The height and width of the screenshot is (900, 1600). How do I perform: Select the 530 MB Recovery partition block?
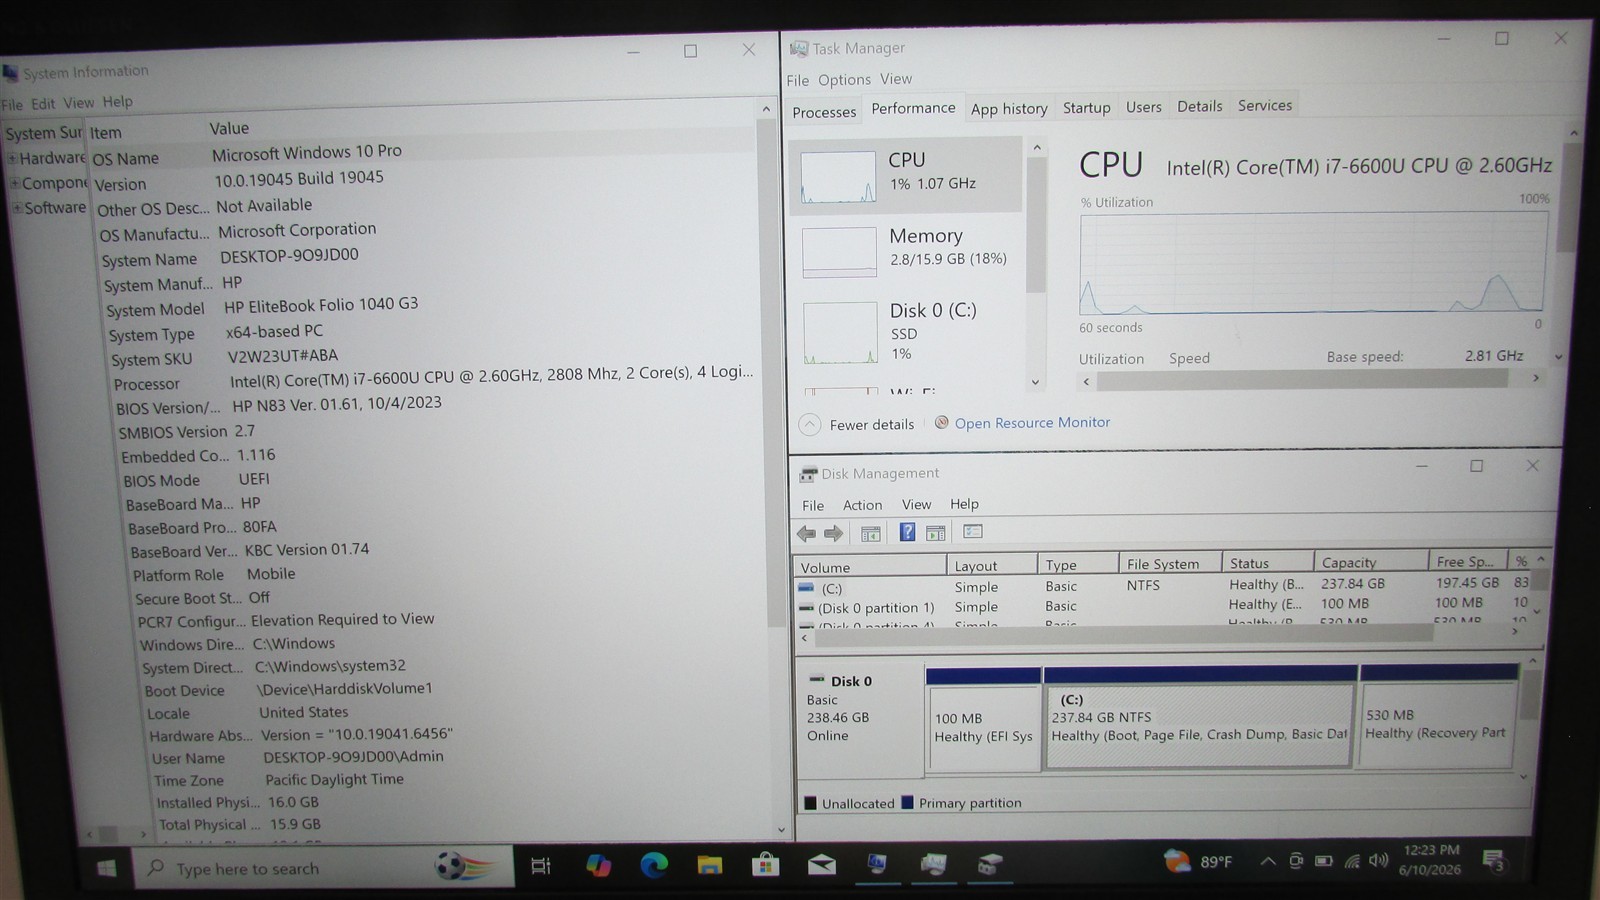(x=1437, y=716)
